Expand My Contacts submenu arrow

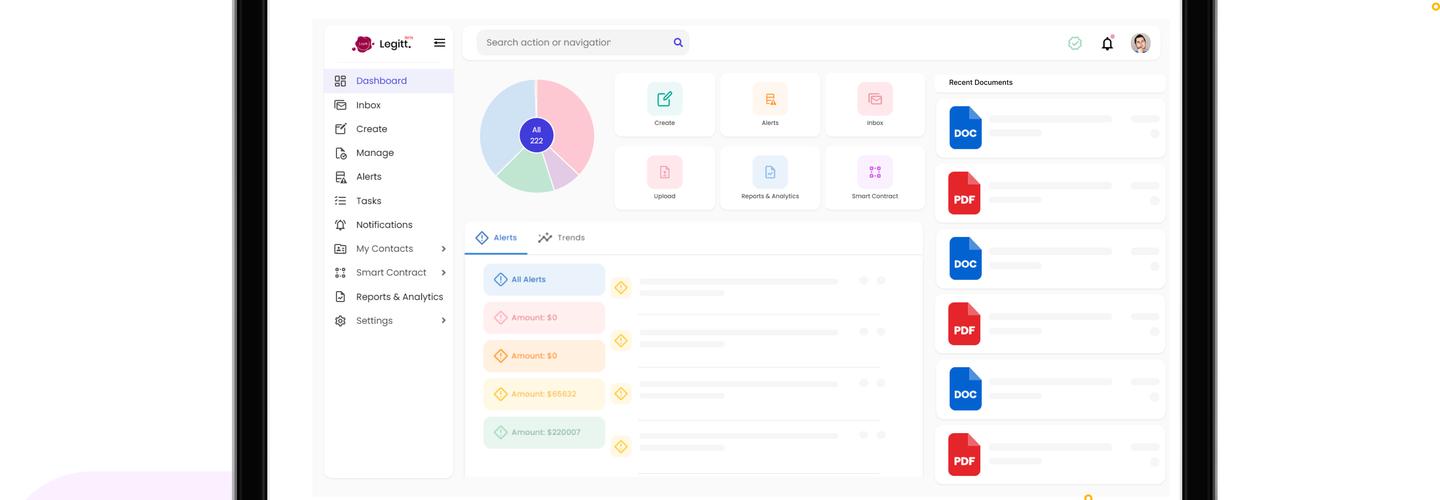(443, 249)
